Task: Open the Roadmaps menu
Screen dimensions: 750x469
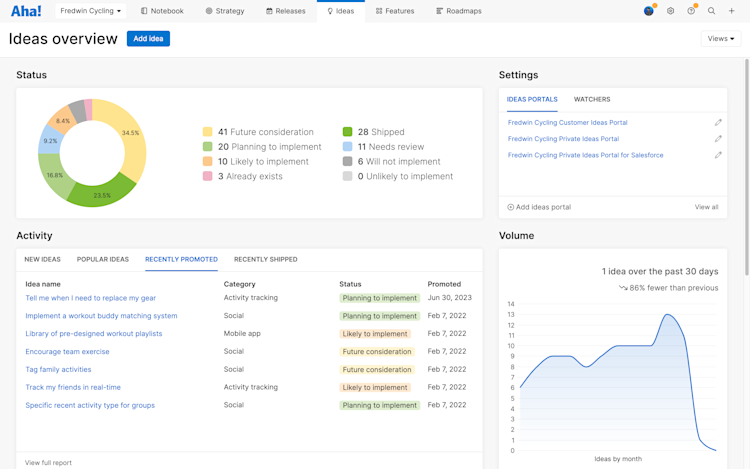Action: click(x=459, y=11)
